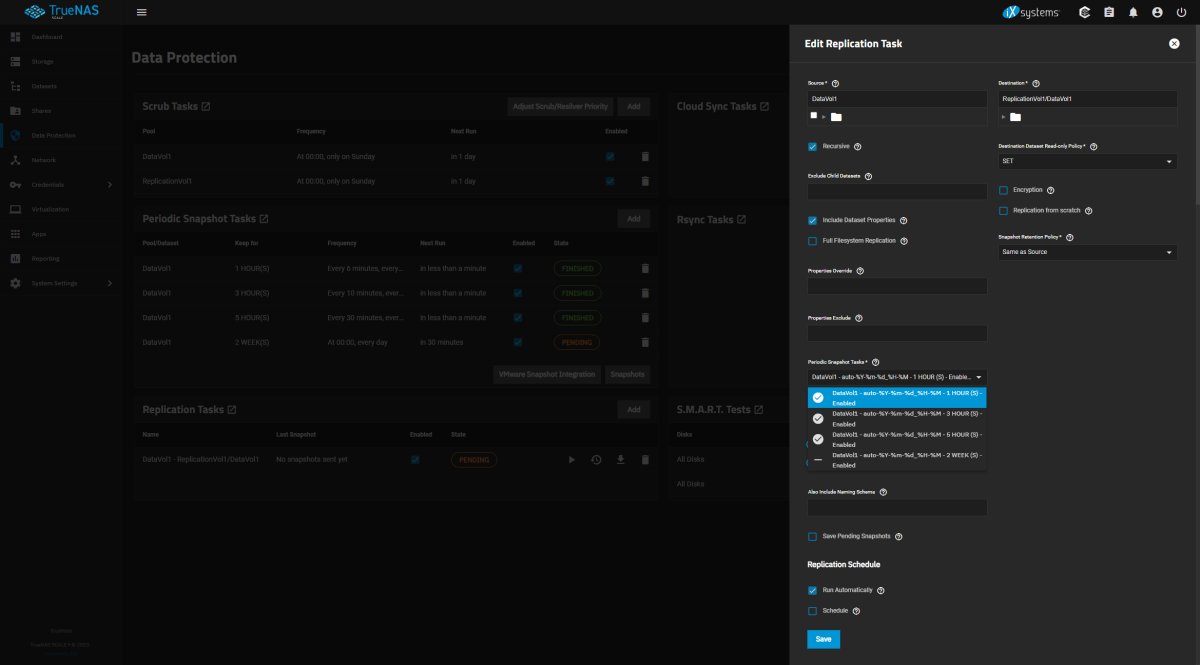Open the jobs clipboard icon in top bar
The width and height of the screenshot is (1200, 665).
coord(1109,12)
